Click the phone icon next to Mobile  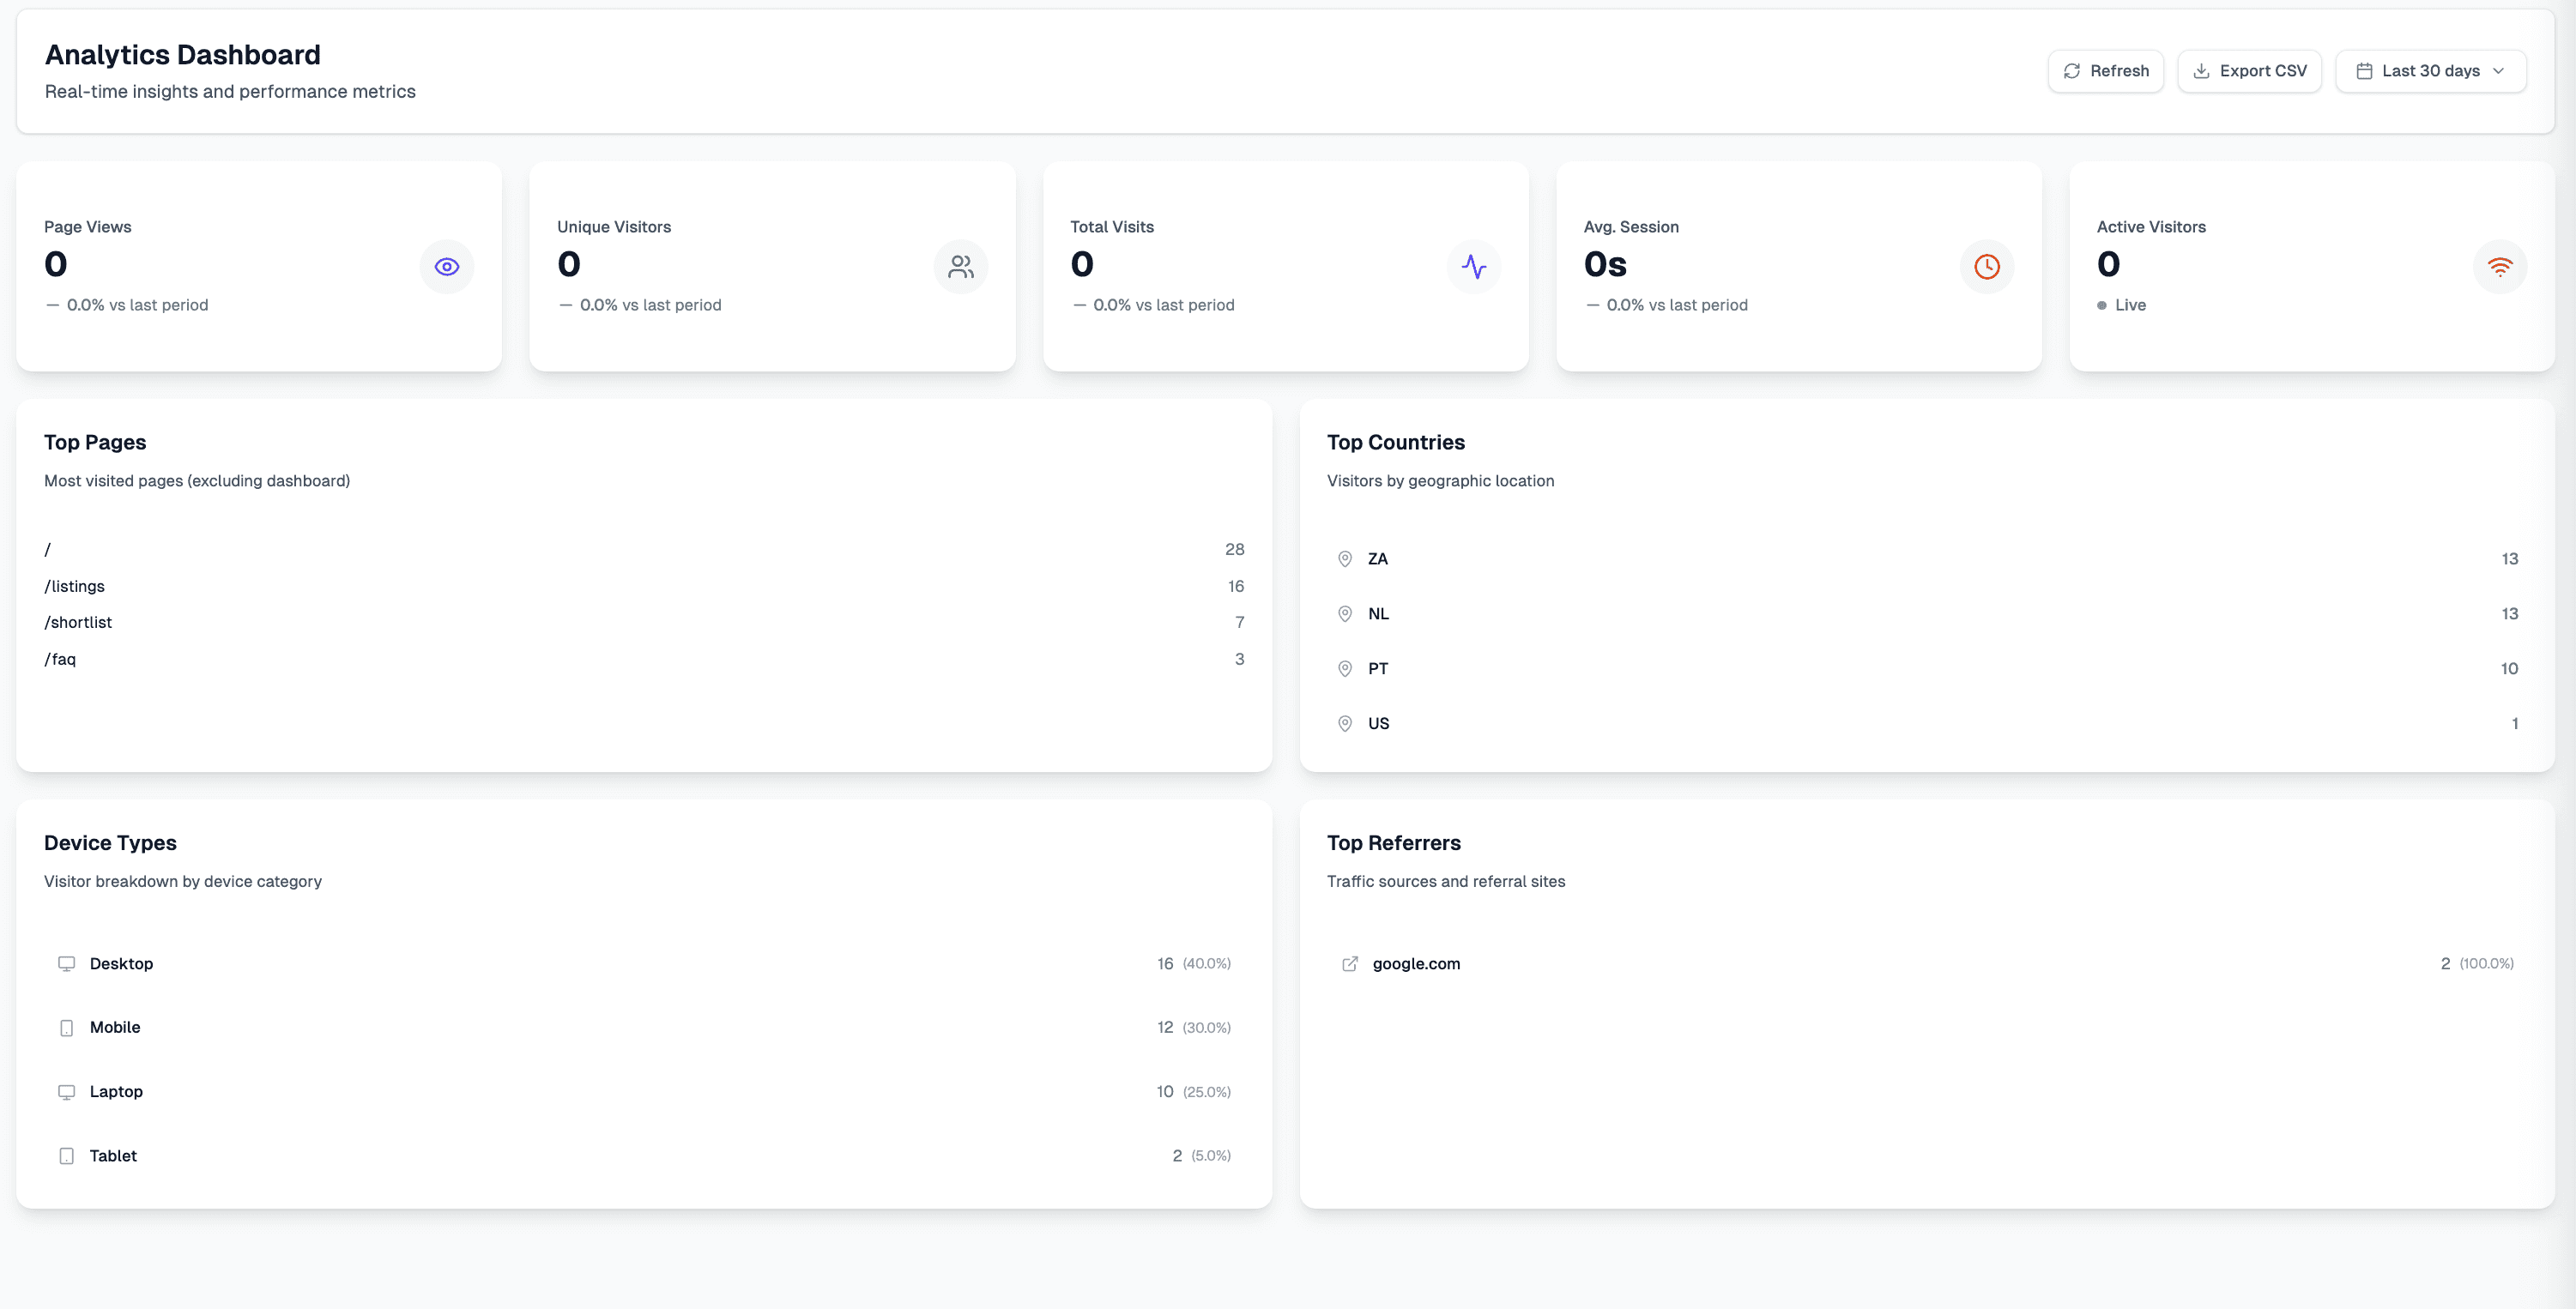[x=66, y=1027]
